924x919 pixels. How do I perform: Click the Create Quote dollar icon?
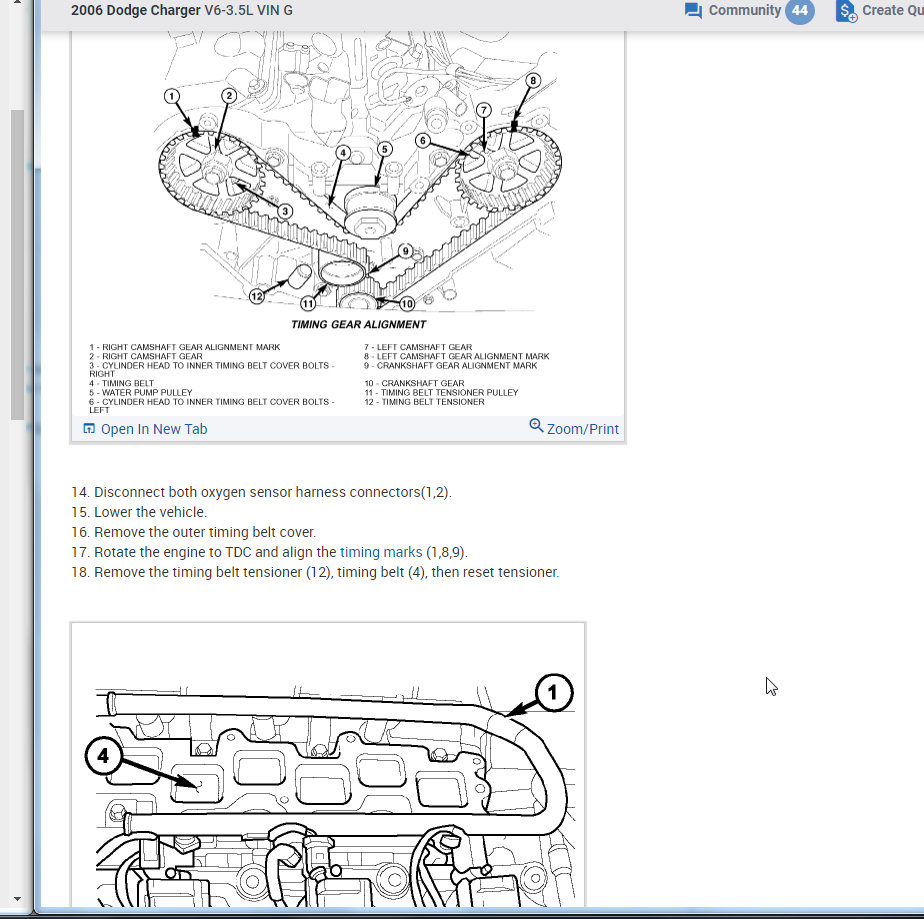click(846, 11)
